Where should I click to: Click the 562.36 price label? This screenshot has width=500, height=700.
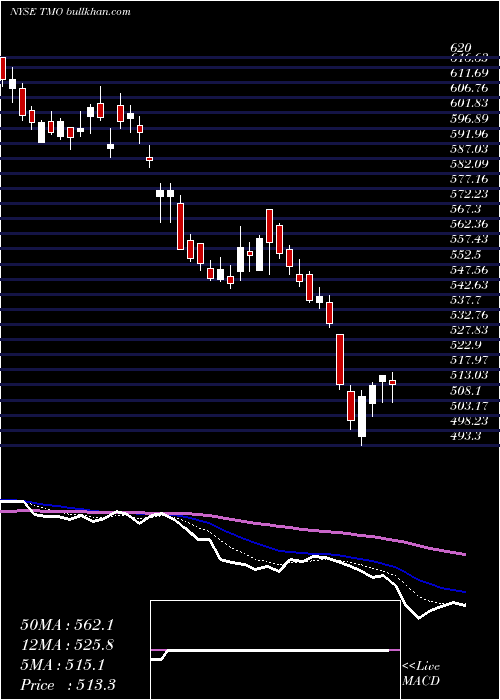[468, 224]
